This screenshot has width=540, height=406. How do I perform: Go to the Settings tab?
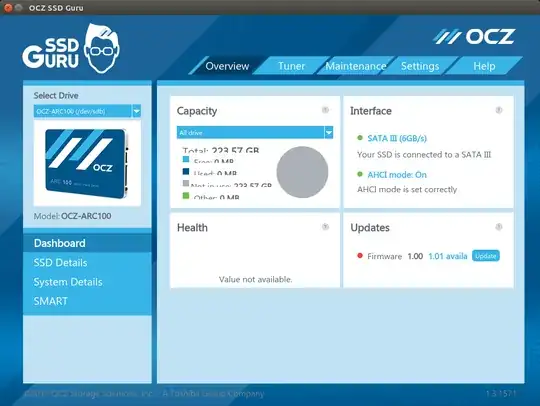click(x=420, y=66)
